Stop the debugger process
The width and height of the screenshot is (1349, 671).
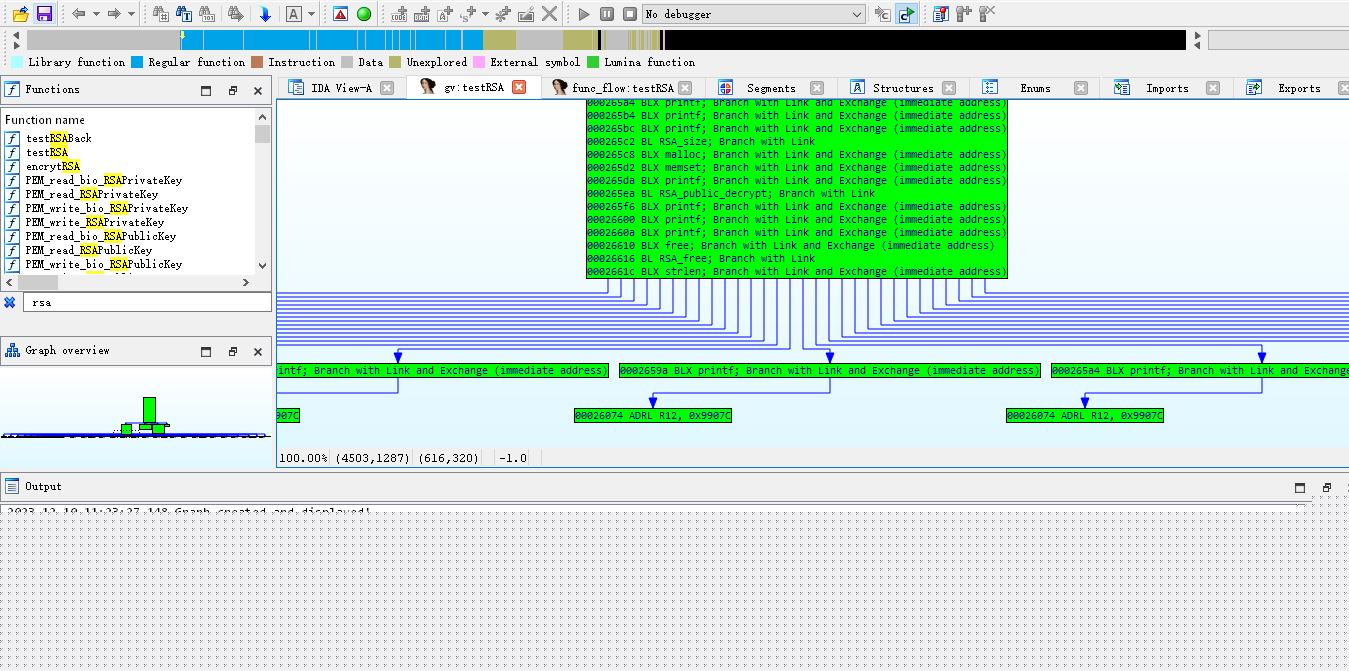(x=630, y=14)
